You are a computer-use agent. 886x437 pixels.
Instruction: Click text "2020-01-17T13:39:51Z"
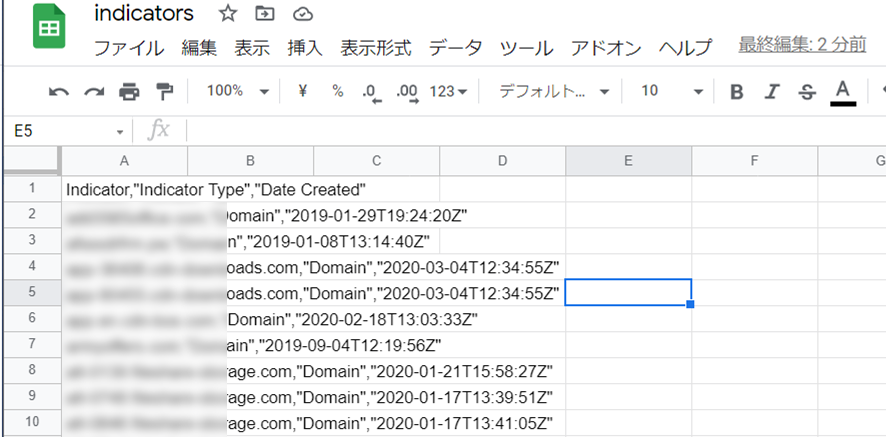464,397
